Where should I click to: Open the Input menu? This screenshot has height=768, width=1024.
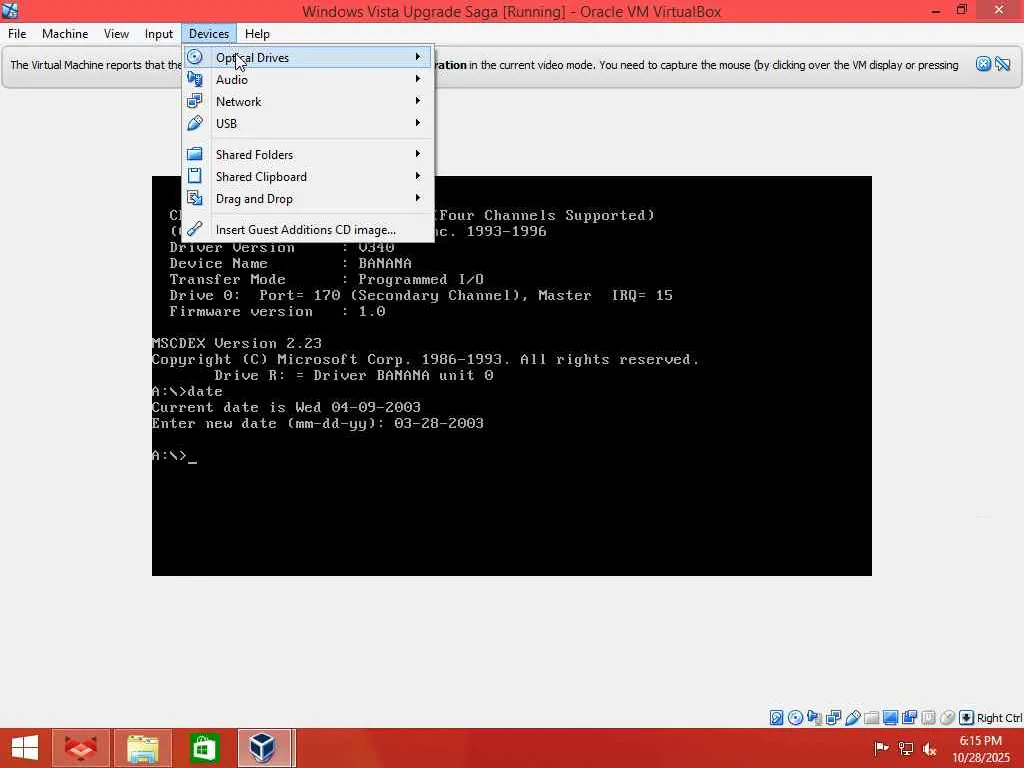[159, 34]
